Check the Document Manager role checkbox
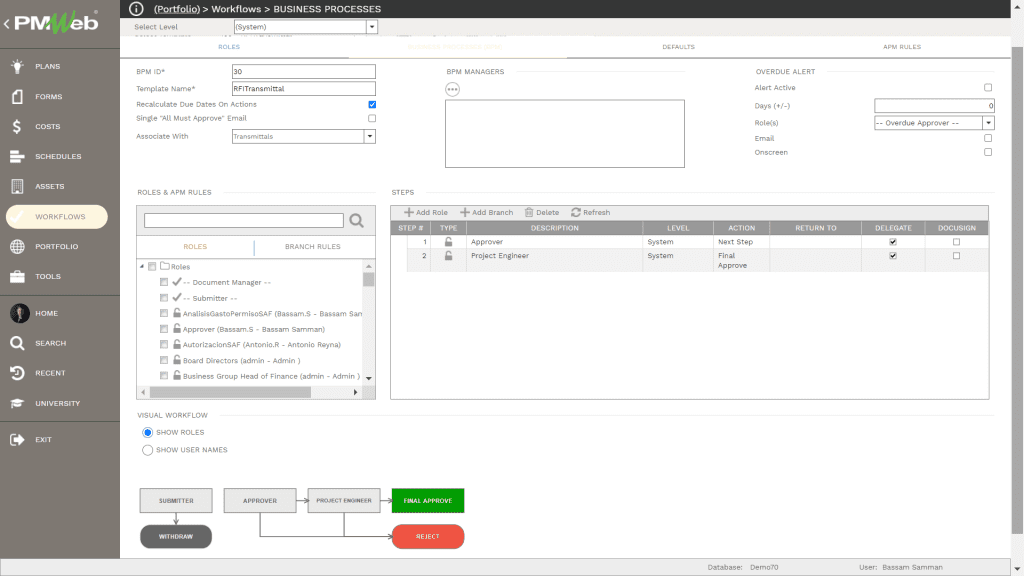1024x576 pixels. click(x=164, y=282)
